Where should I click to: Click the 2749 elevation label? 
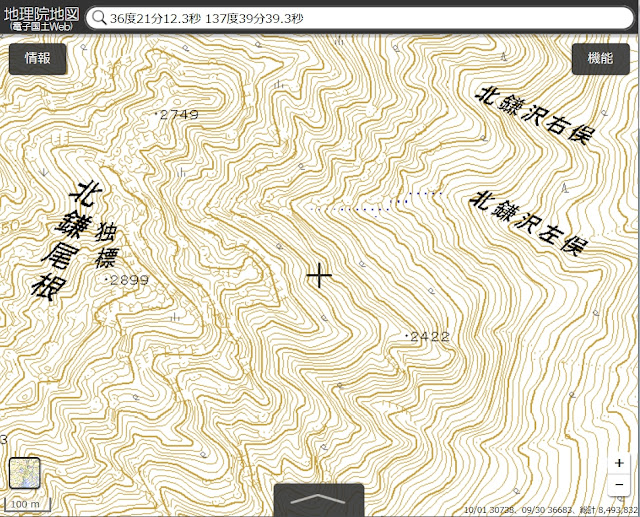click(177, 115)
